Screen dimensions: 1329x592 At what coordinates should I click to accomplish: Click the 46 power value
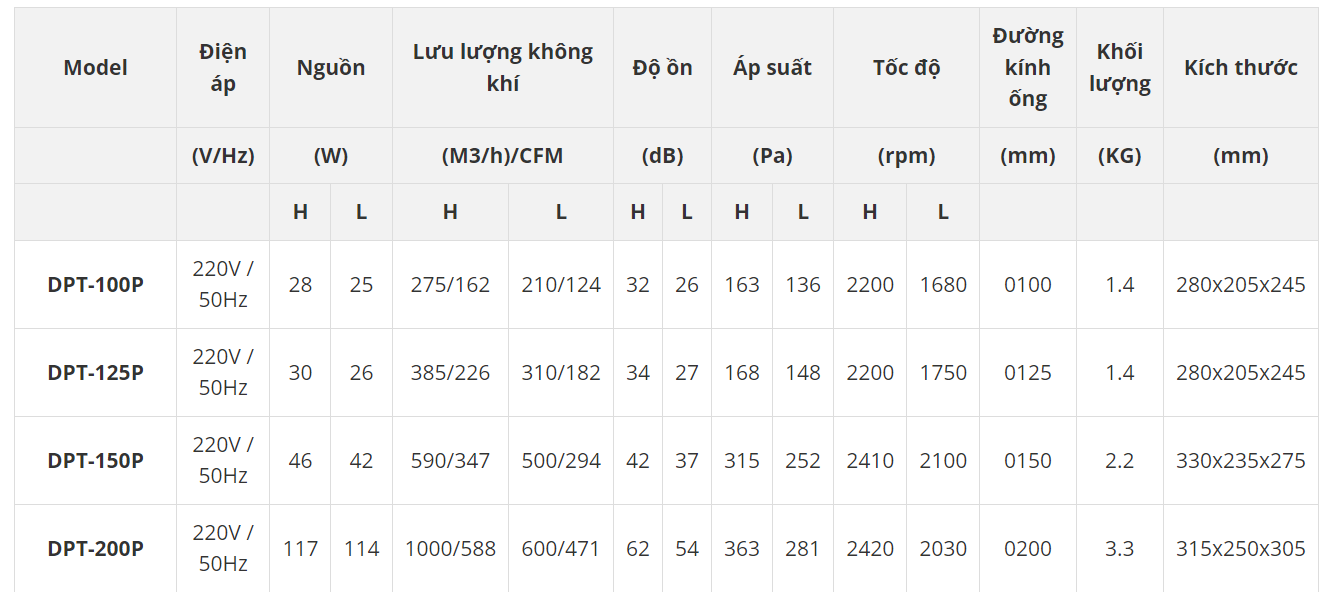[300, 461]
